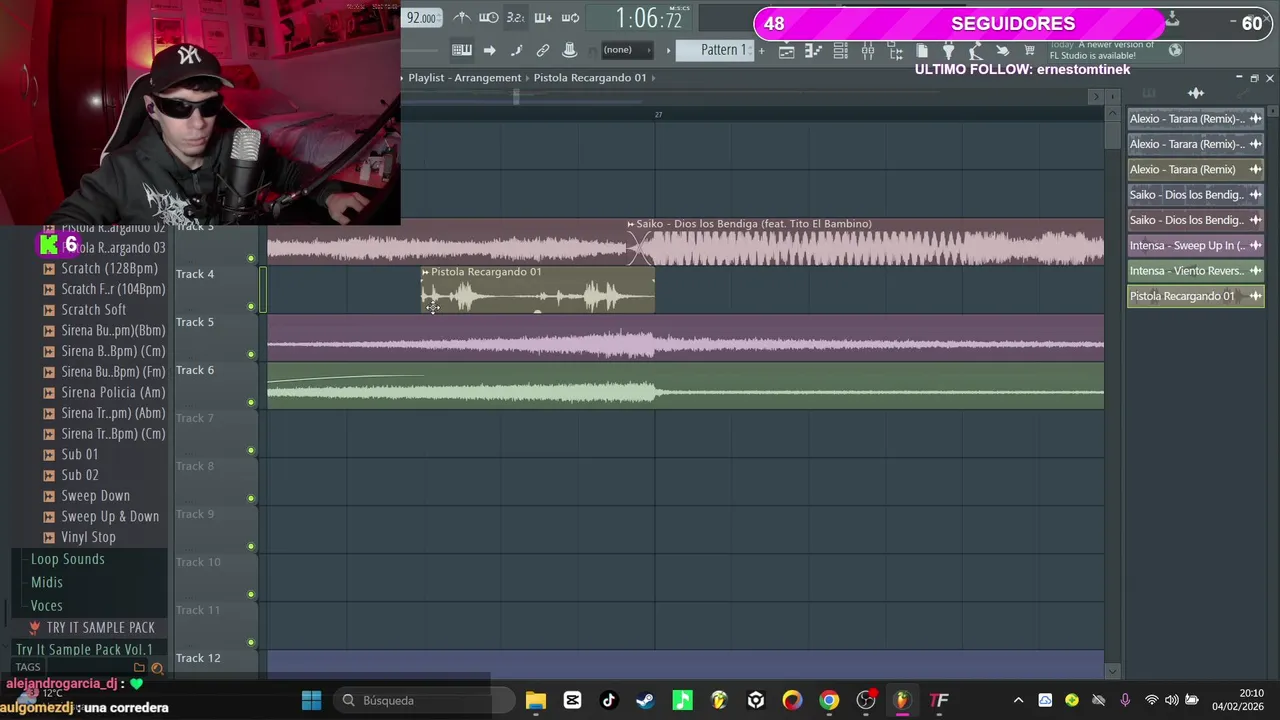This screenshot has height=720, width=1280.
Task: Select Scratch Soft sample in browser
Action: pos(93,309)
